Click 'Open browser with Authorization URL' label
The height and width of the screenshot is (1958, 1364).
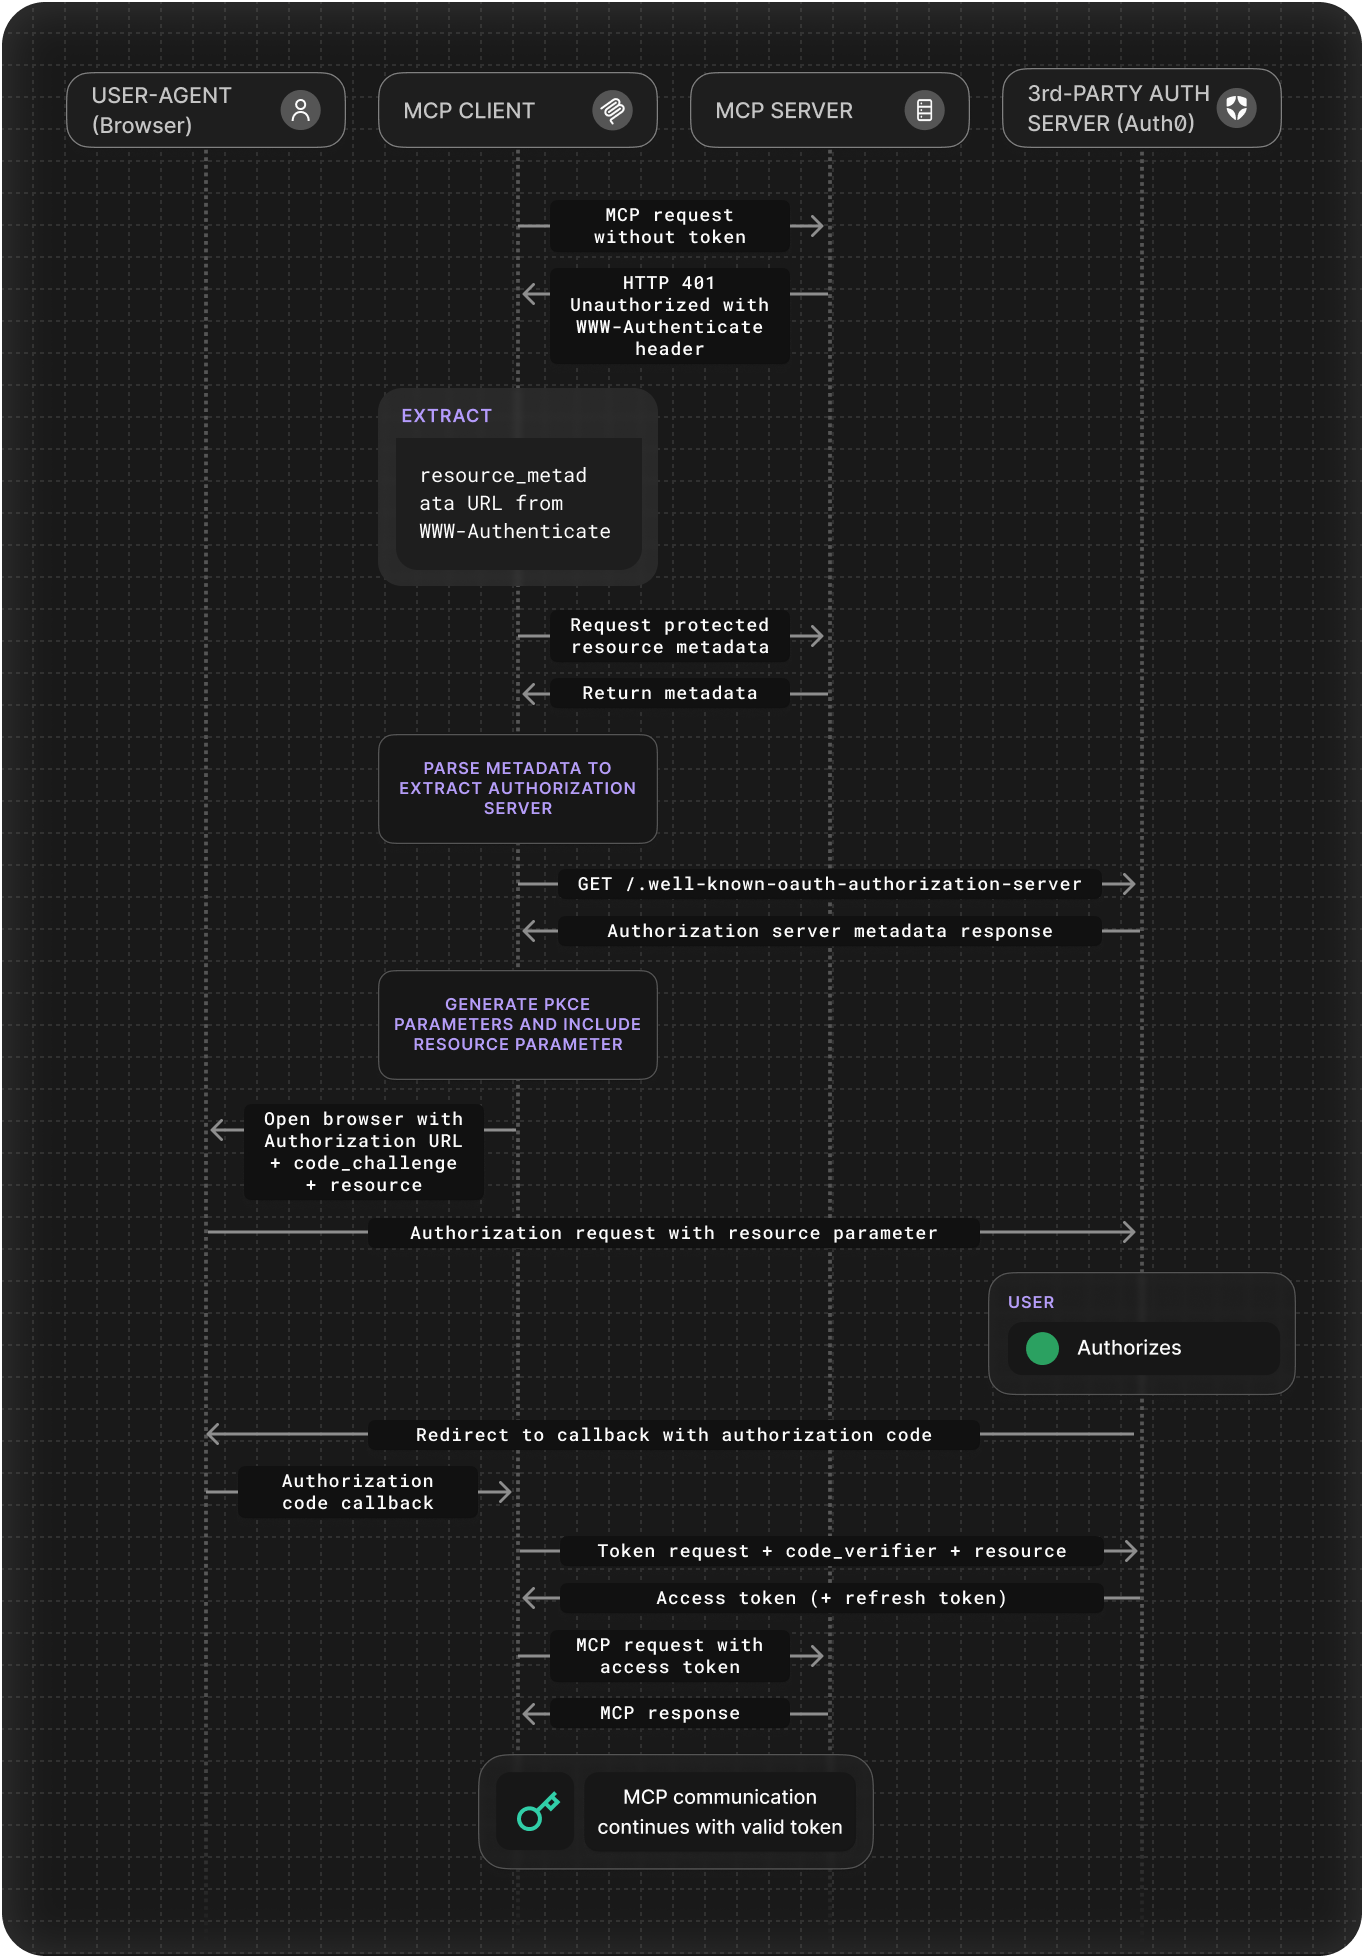[x=364, y=1152]
